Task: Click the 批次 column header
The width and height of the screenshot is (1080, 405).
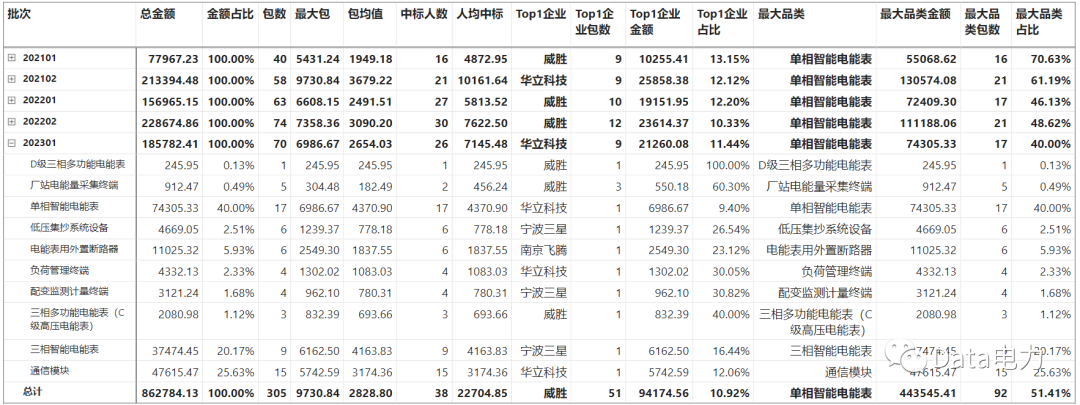Action: pyautogui.click(x=18, y=14)
